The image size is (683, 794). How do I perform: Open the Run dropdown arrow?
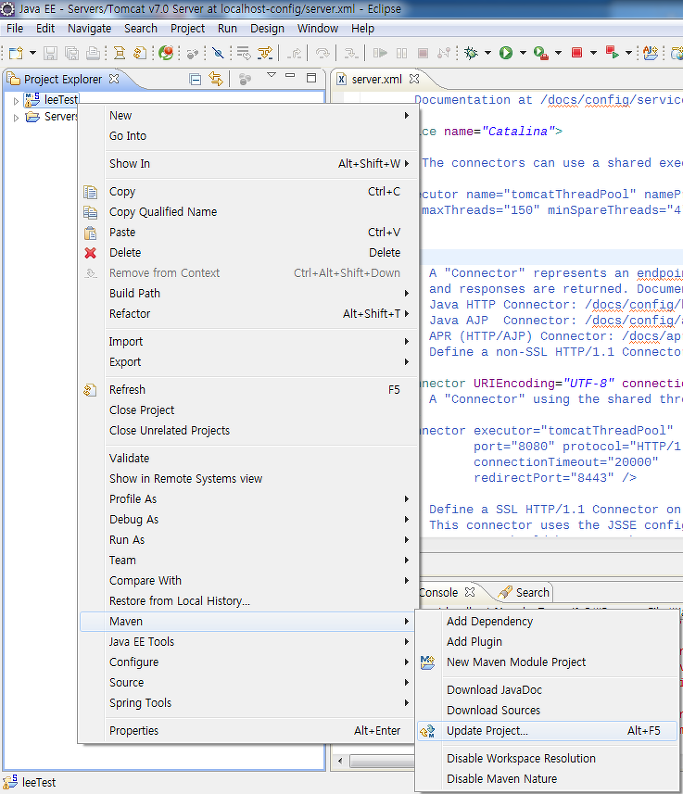523,53
